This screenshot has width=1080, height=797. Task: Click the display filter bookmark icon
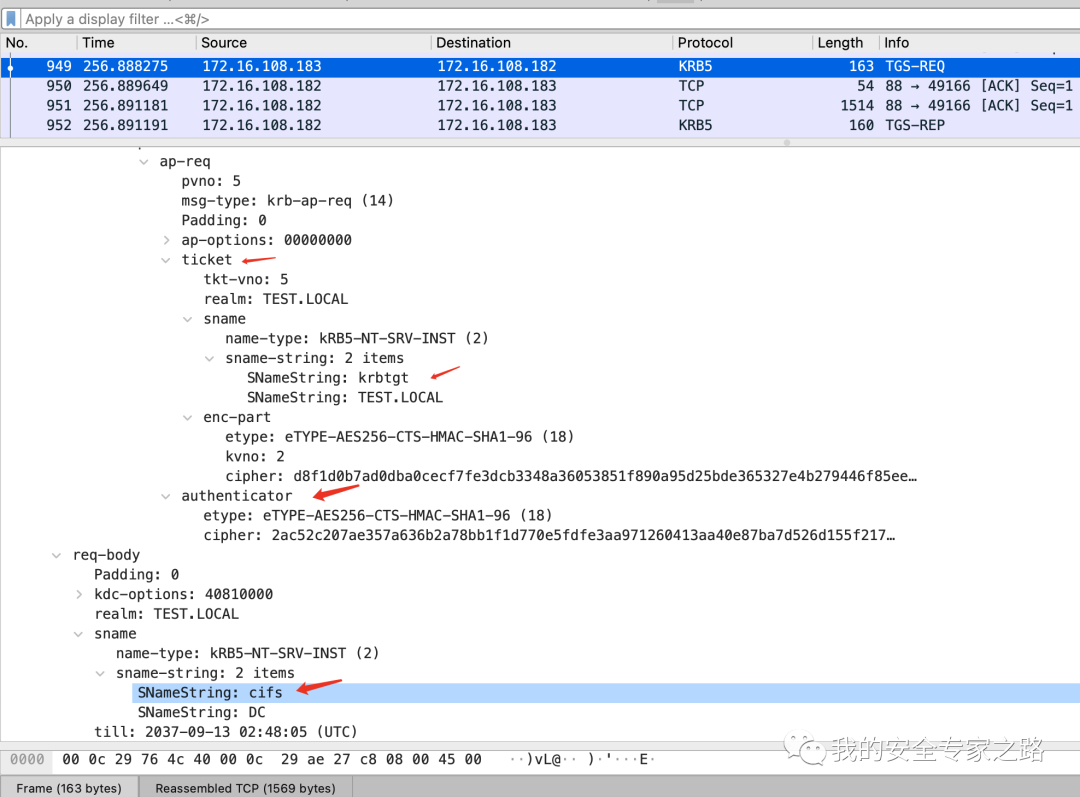click(11, 19)
